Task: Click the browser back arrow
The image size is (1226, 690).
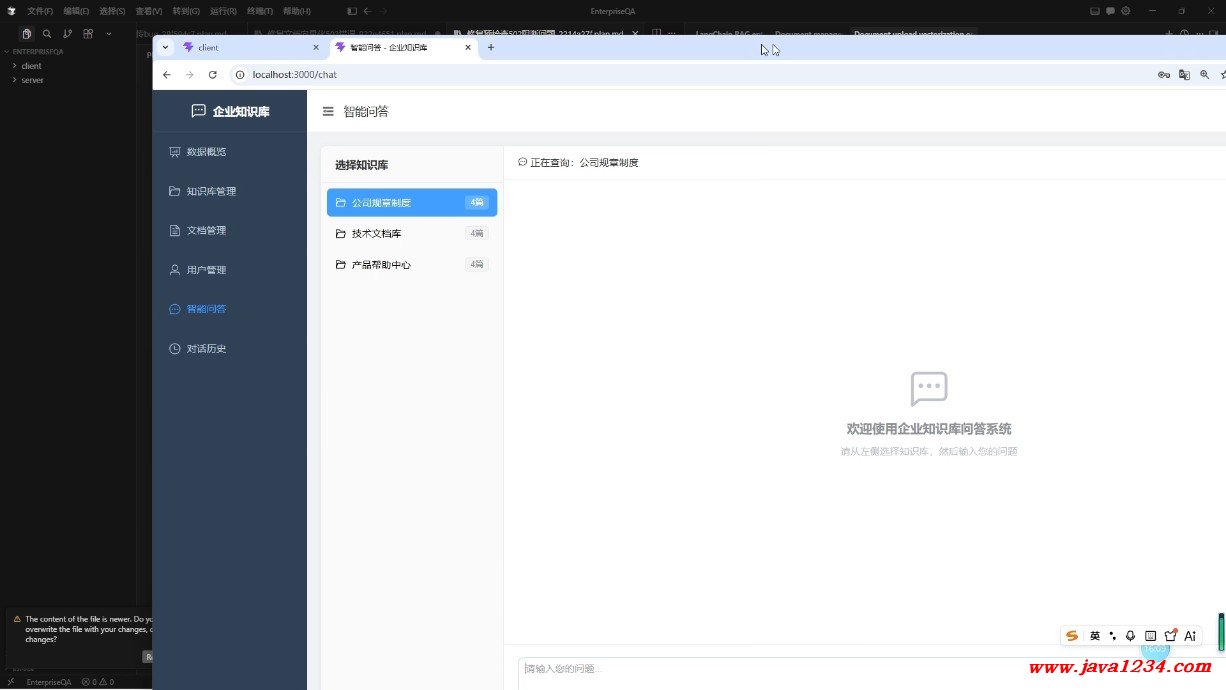Action: [167, 75]
